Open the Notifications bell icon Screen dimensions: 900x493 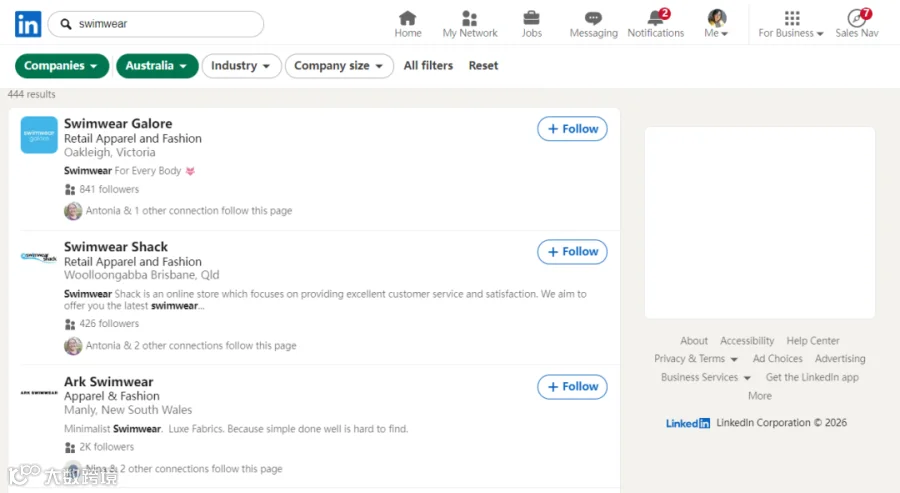[x=655, y=18]
